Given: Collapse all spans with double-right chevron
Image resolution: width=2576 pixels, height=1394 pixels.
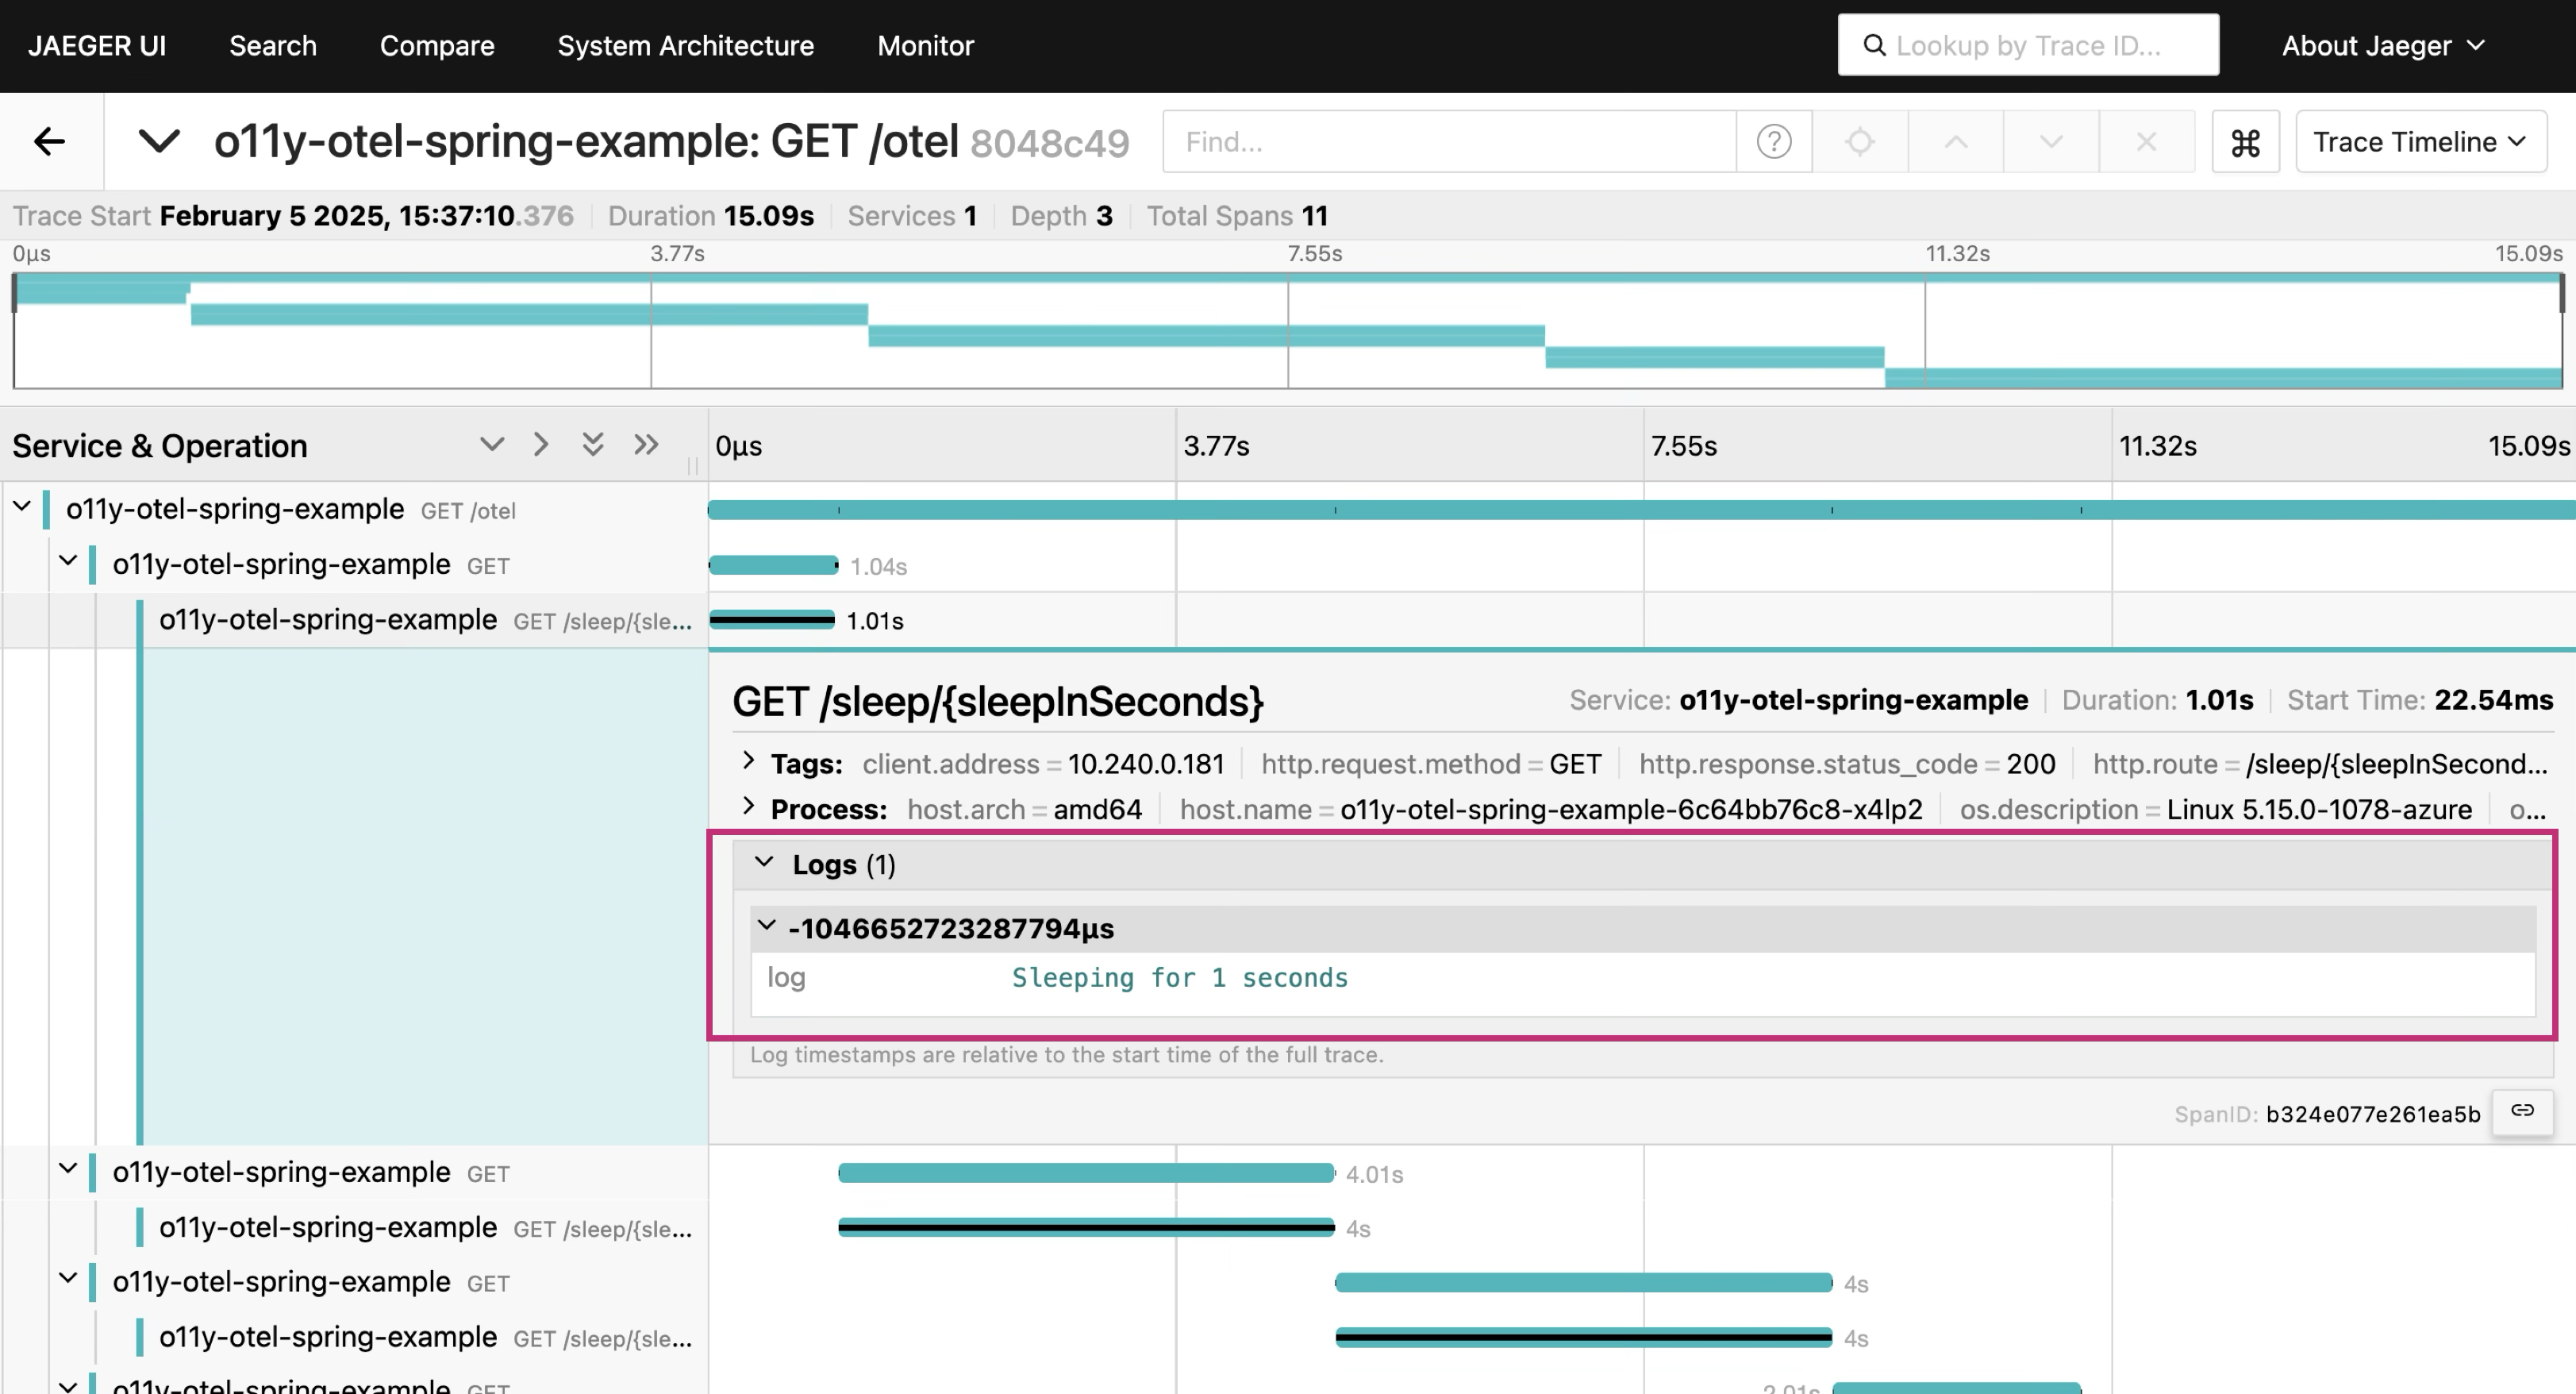Looking at the screenshot, I should point(646,443).
